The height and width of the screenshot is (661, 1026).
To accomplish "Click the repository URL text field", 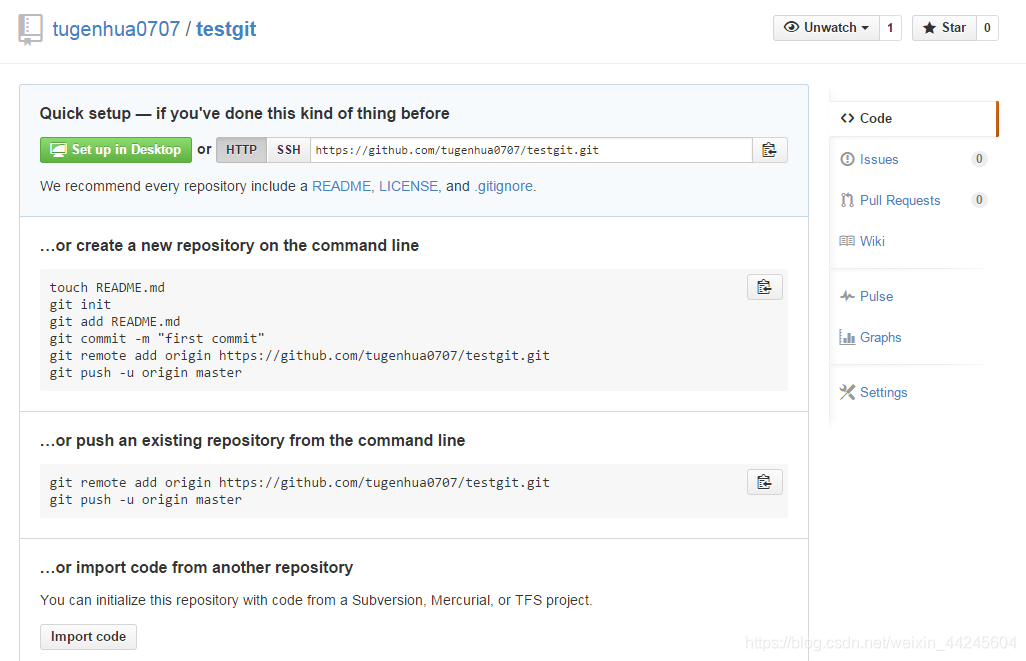I will click(x=530, y=150).
